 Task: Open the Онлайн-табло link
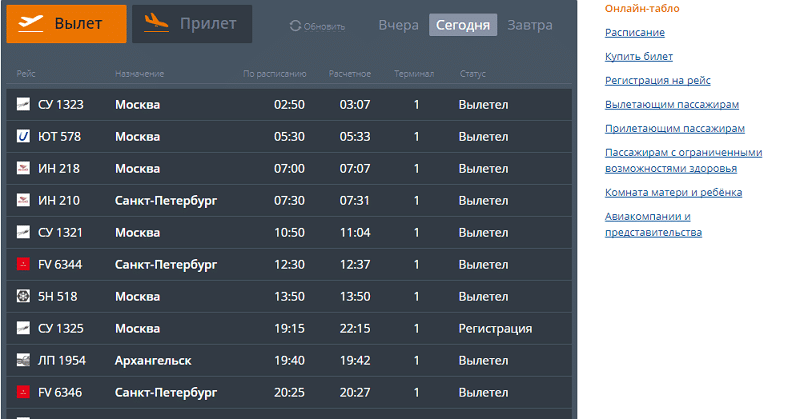pos(642,9)
